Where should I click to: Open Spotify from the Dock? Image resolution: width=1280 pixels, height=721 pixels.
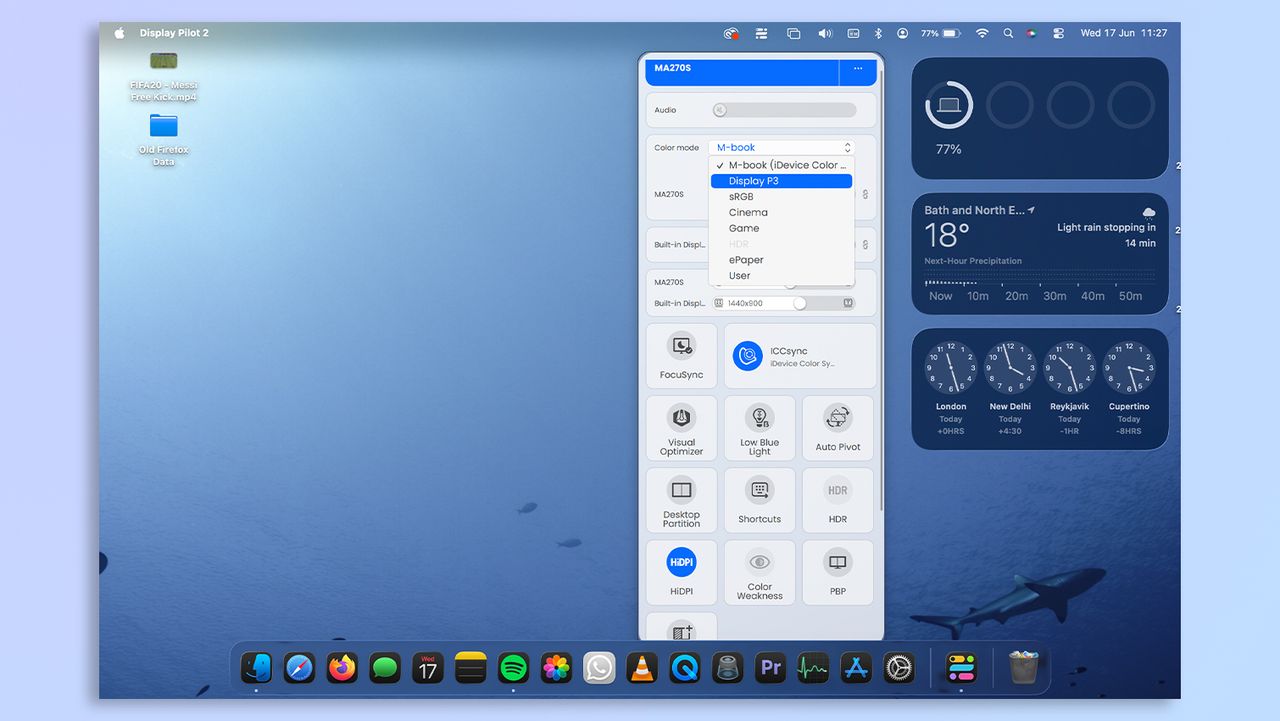point(513,667)
